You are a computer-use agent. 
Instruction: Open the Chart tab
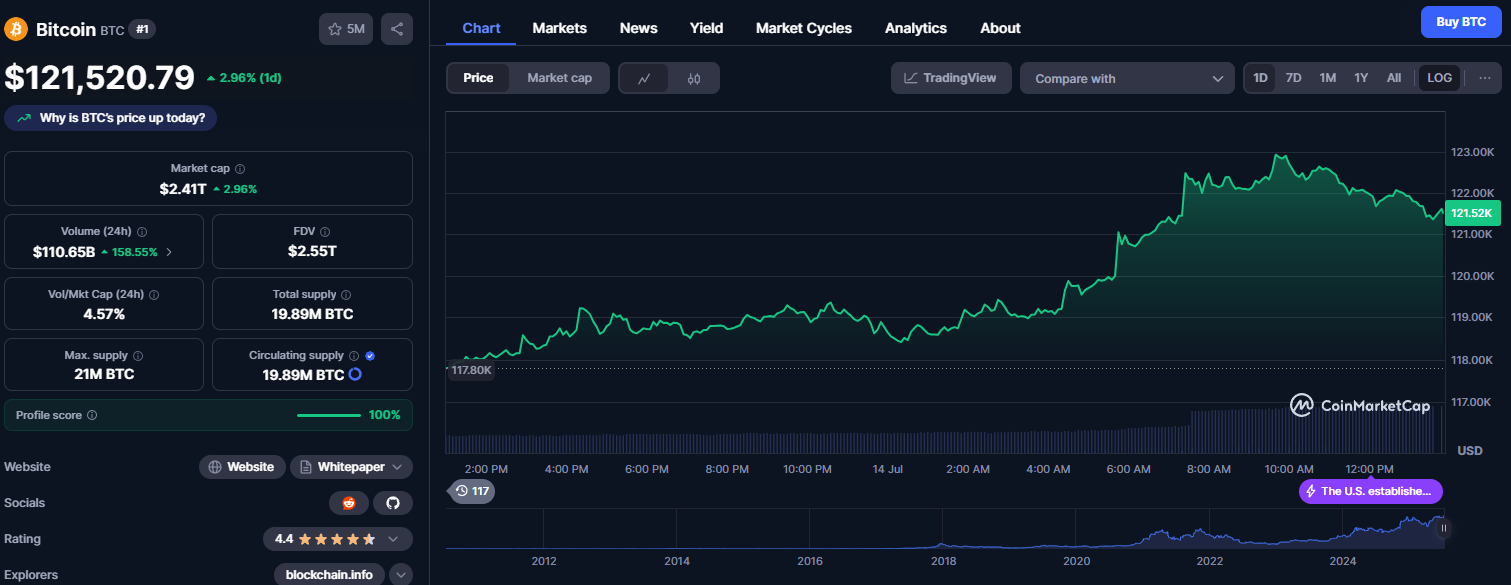[481, 28]
